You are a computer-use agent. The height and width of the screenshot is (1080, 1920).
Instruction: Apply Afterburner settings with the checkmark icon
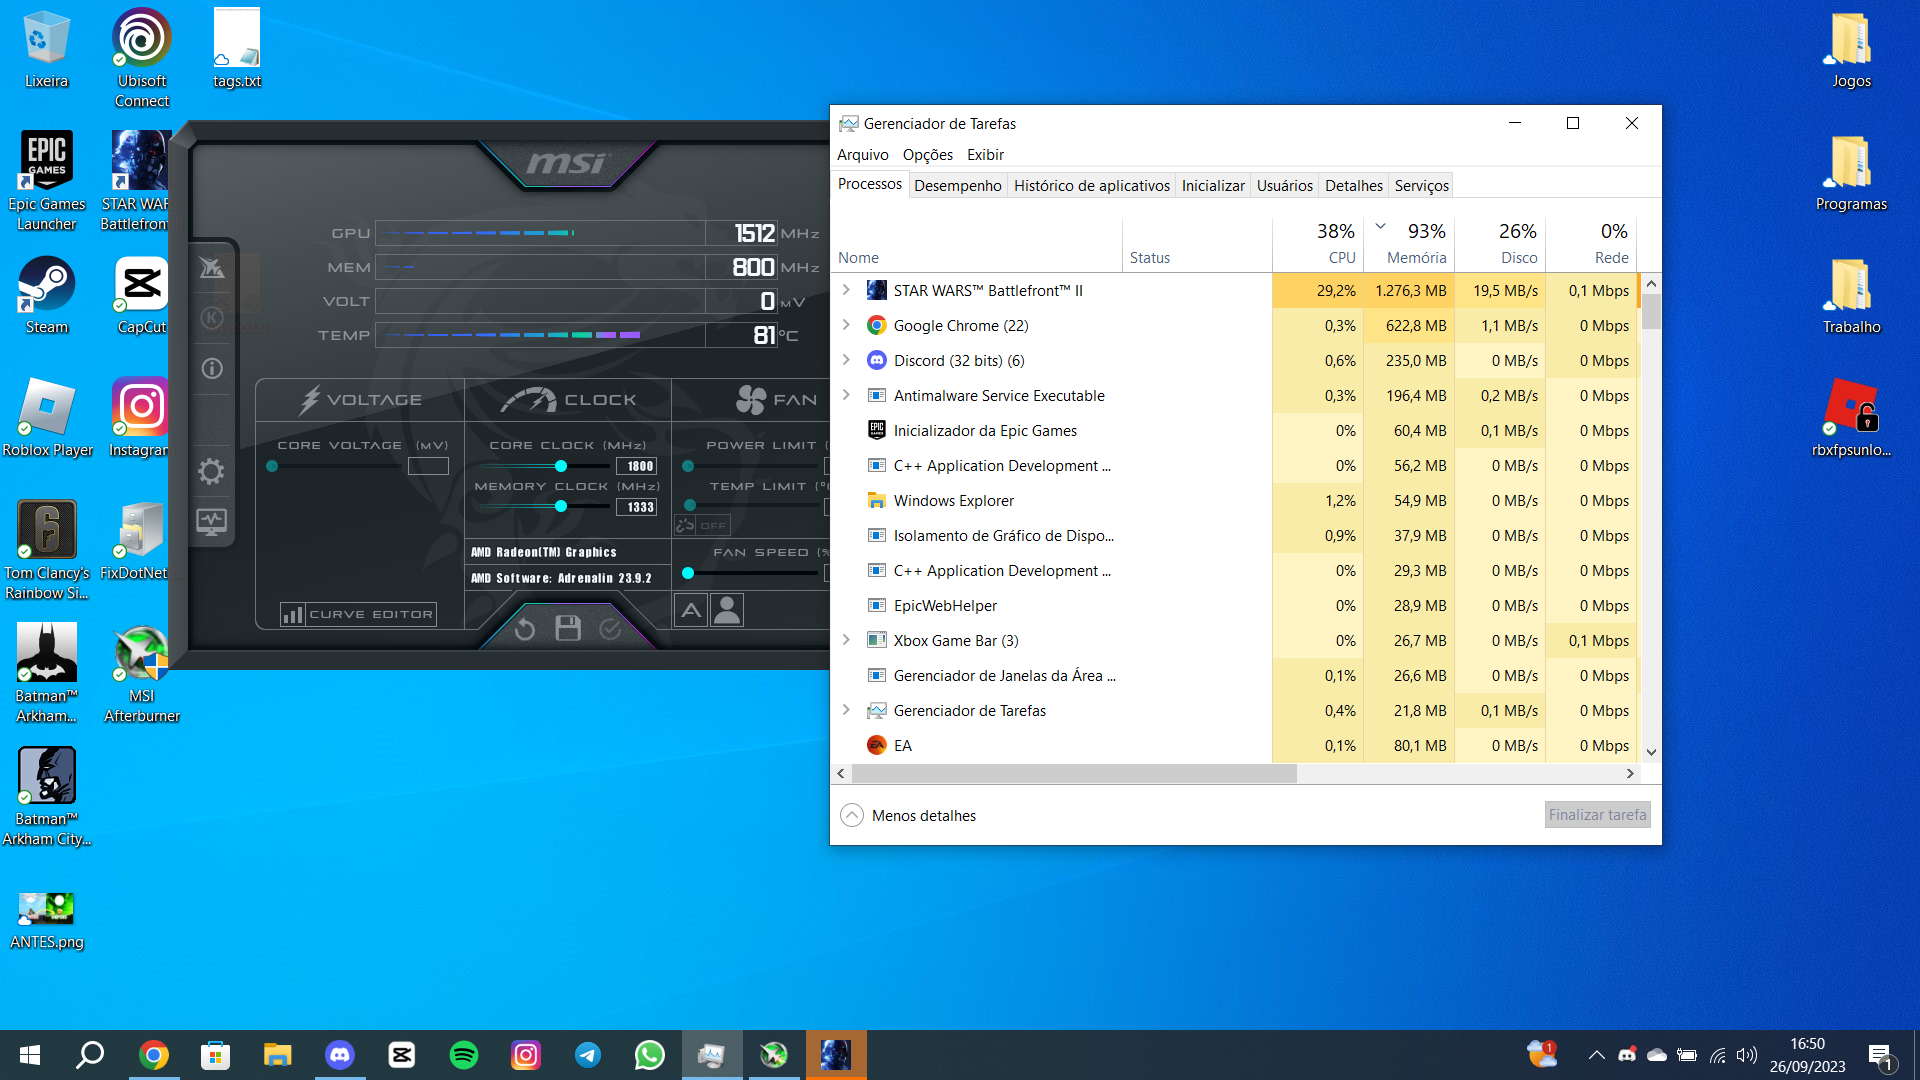(x=610, y=628)
